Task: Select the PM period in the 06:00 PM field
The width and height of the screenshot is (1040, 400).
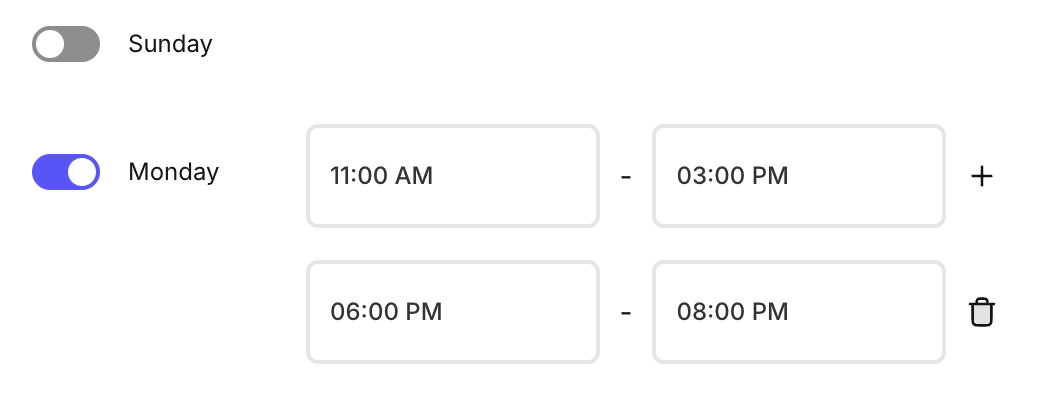Action: (423, 312)
